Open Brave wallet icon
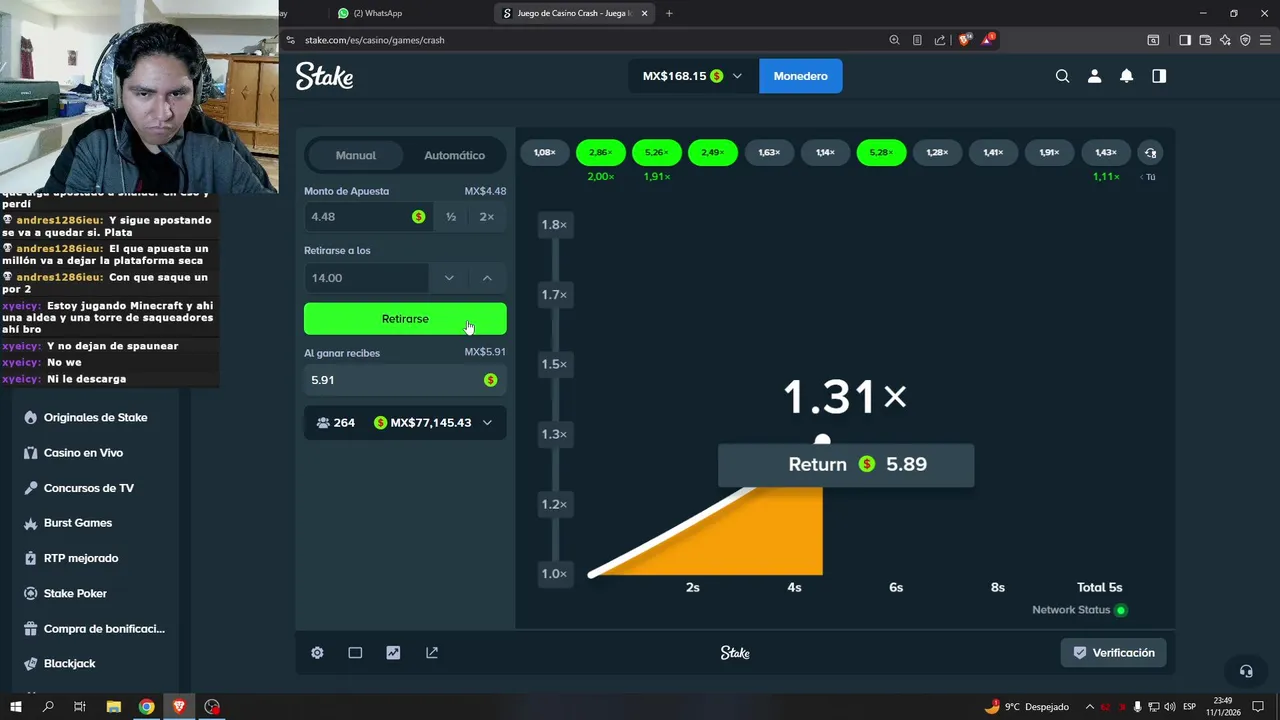This screenshot has height=720, width=1280. click(1205, 40)
